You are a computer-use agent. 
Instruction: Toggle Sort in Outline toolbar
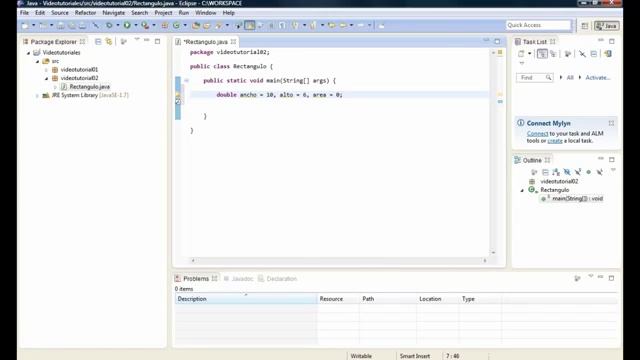click(x=556, y=172)
